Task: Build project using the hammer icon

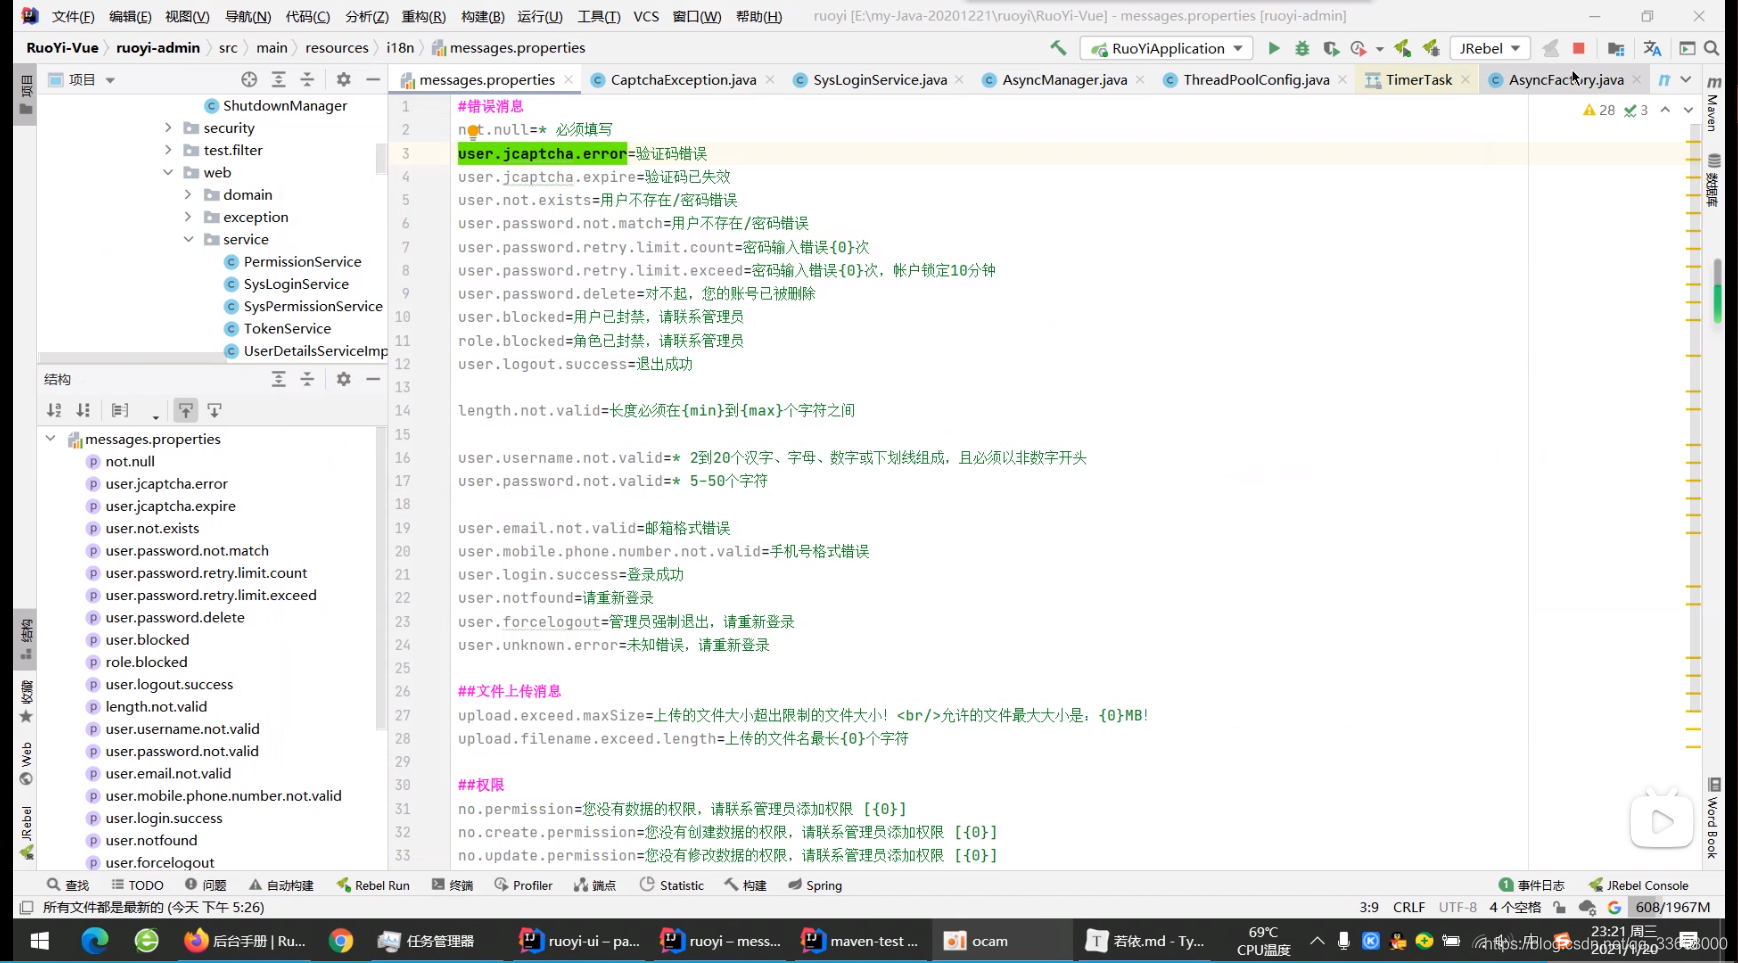Action: 1058,48
